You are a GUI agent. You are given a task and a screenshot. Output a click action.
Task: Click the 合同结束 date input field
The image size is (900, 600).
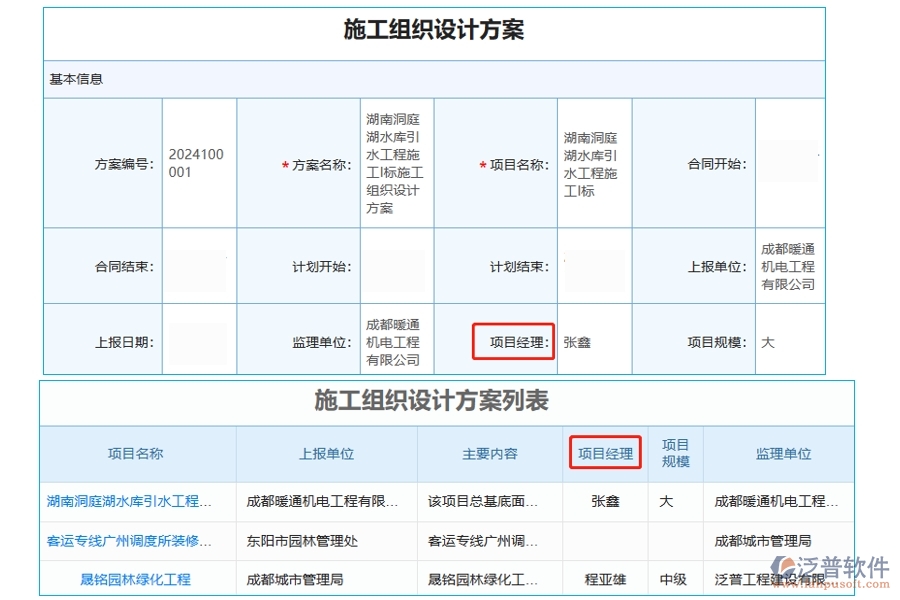196,266
